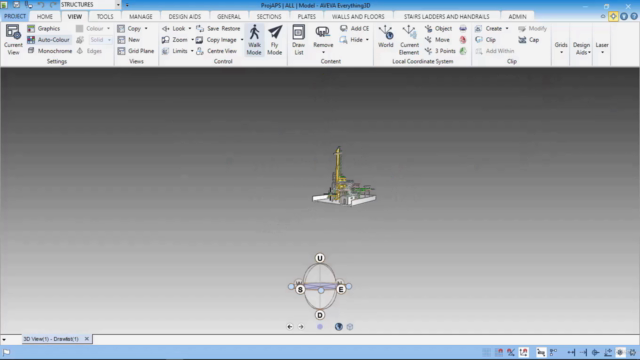Image resolution: width=640 pixels, height=360 pixels.
Task: Set coordinate system to Current Element
Action: point(409,40)
